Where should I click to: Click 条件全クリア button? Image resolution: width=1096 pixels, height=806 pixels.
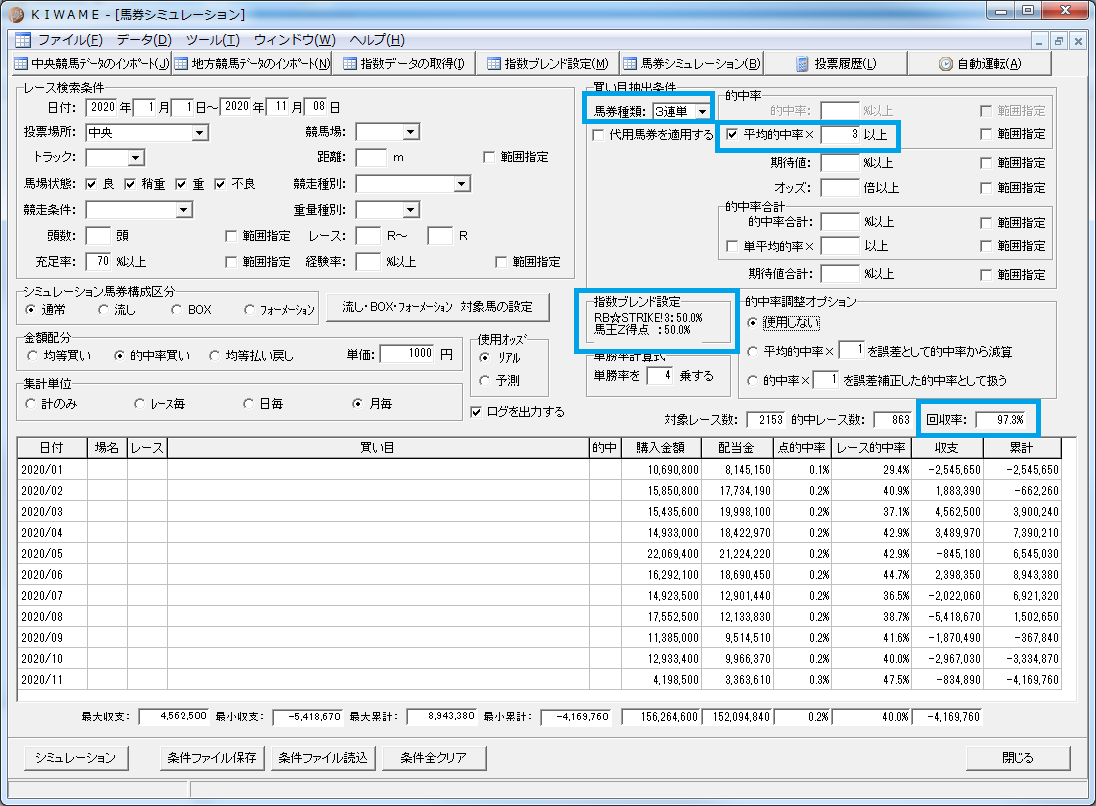pos(433,758)
